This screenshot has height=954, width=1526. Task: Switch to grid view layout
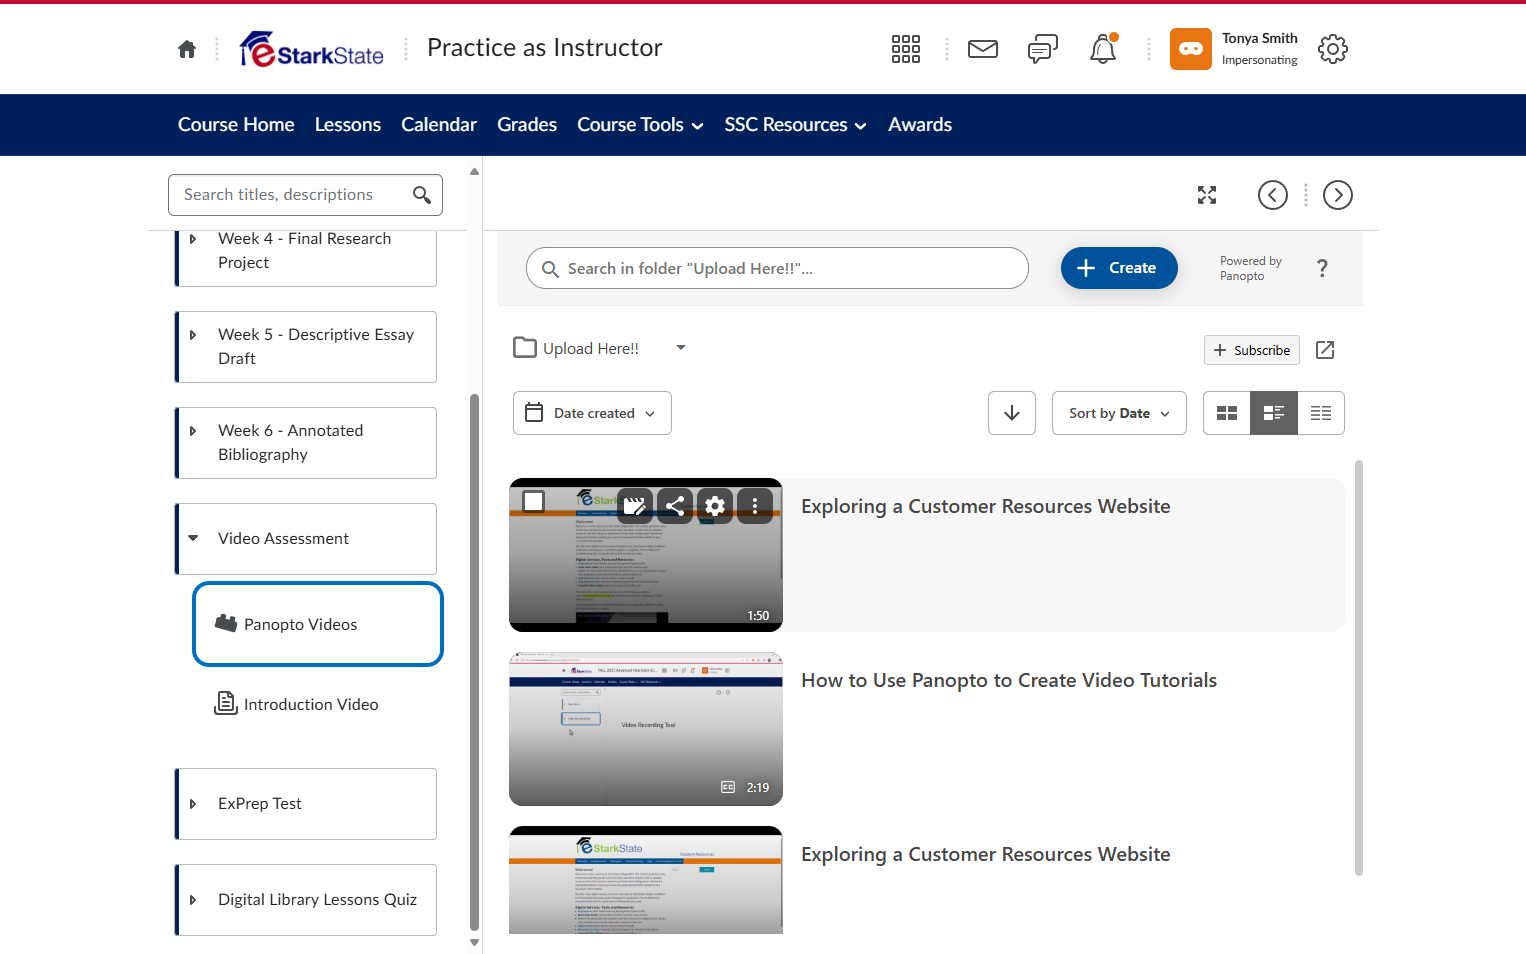pyautogui.click(x=1227, y=413)
